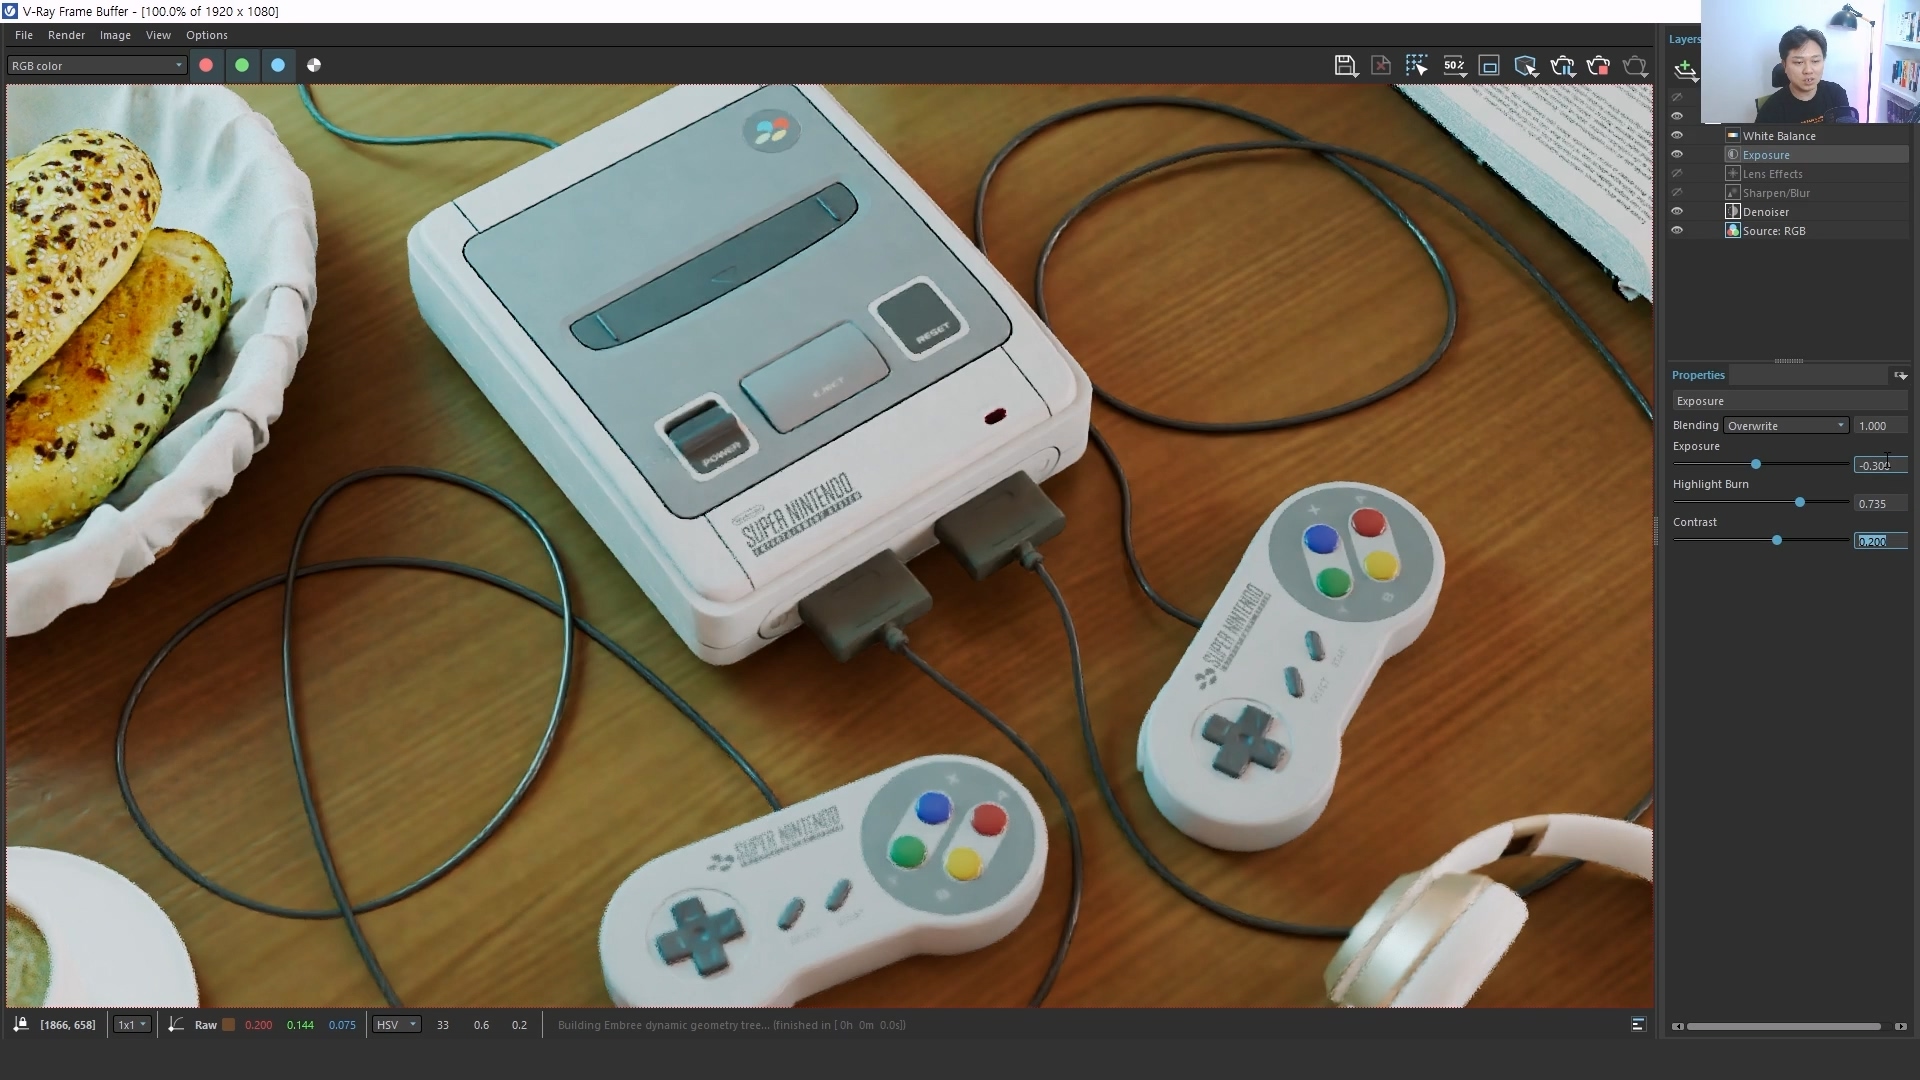Image resolution: width=1920 pixels, height=1080 pixels.
Task: Click the Contrast 0.200 input field
Action: pyautogui.click(x=1880, y=541)
